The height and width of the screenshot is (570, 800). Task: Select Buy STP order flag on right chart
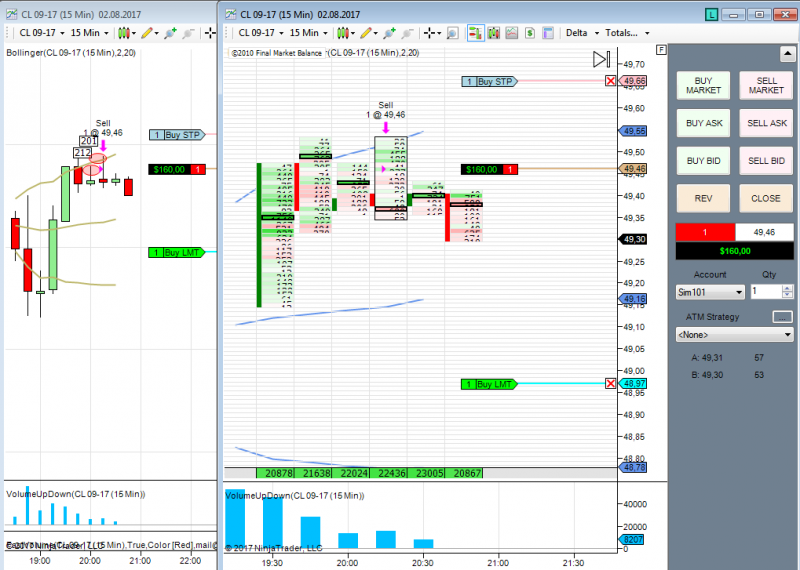click(489, 81)
